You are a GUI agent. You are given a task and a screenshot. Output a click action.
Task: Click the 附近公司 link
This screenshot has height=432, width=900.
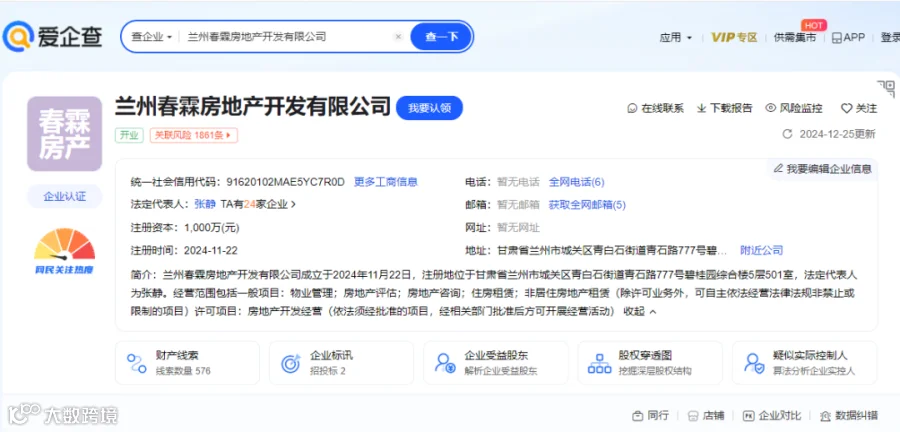tap(762, 250)
